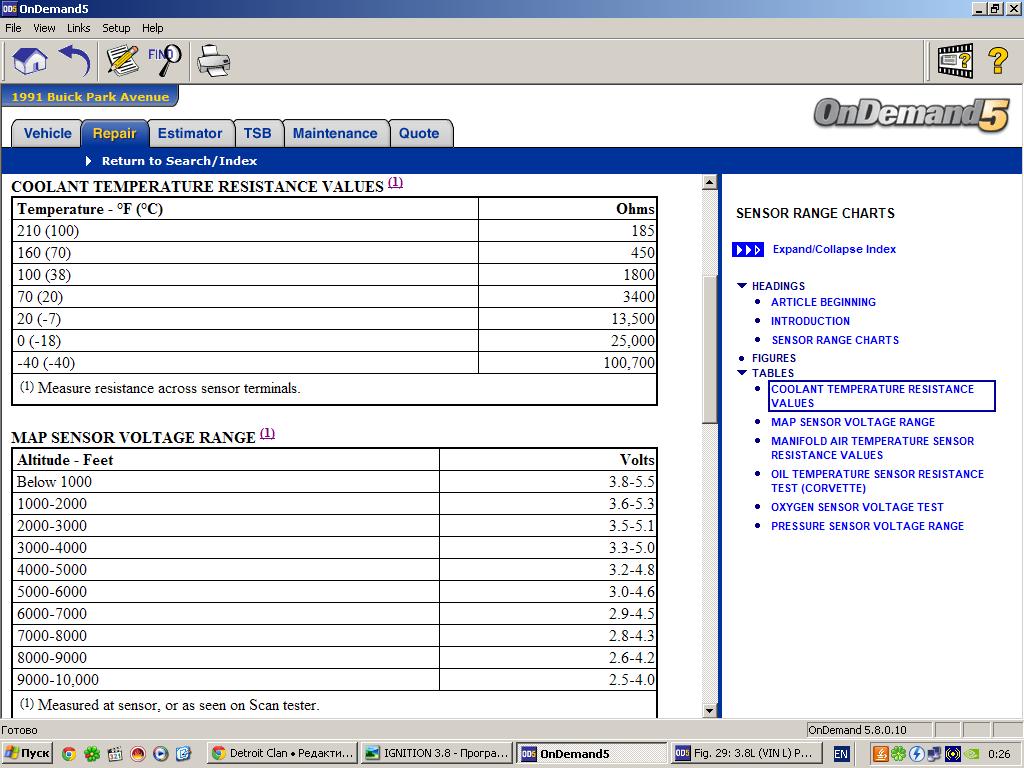Image resolution: width=1024 pixels, height=768 pixels.
Task: Open the notepad and pencil notes icon
Action: (122, 61)
